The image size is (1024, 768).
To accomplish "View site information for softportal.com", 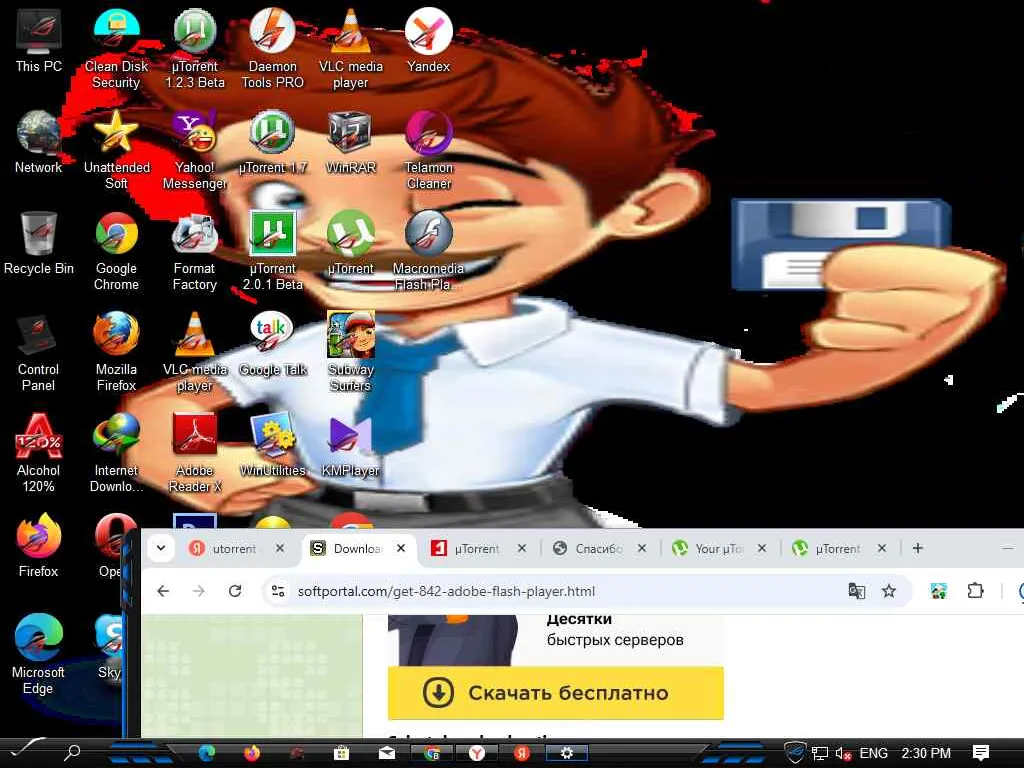I will (x=278, y=591).
